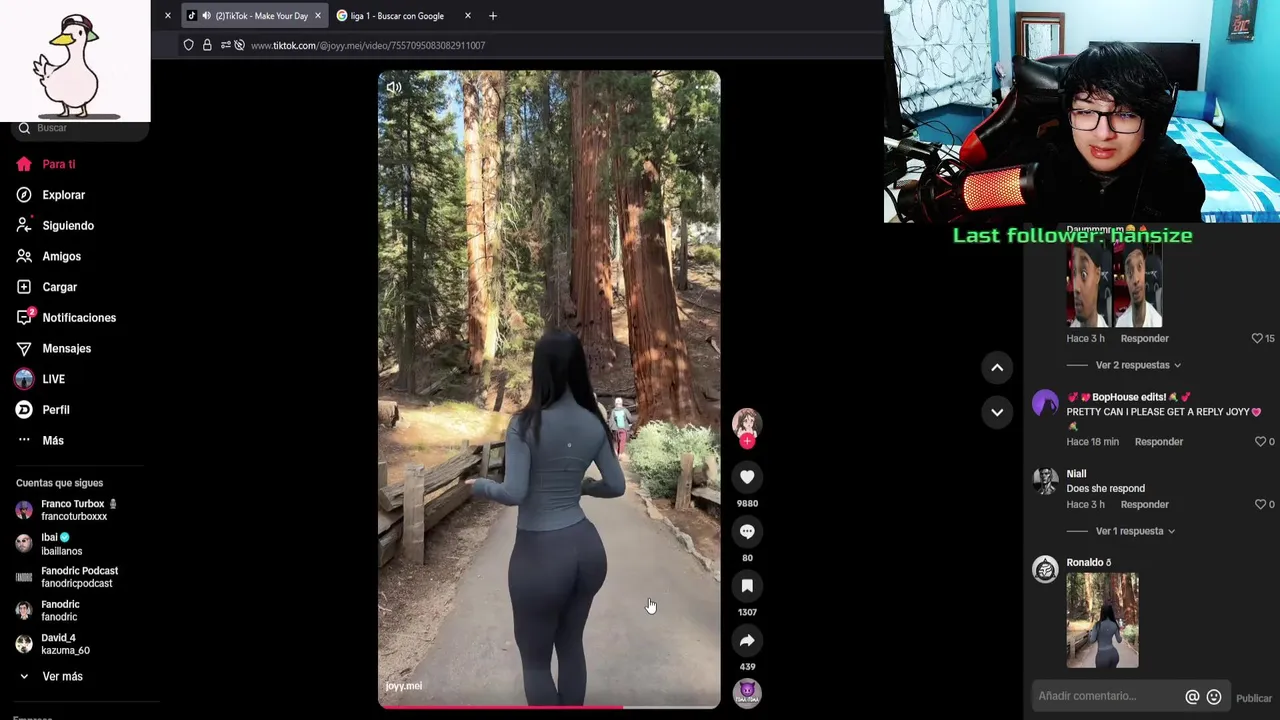Open reaction meme image in comments
The height and width of the screenshot is (720, 1280).
pyautogui.click(x=1114, y=286)
